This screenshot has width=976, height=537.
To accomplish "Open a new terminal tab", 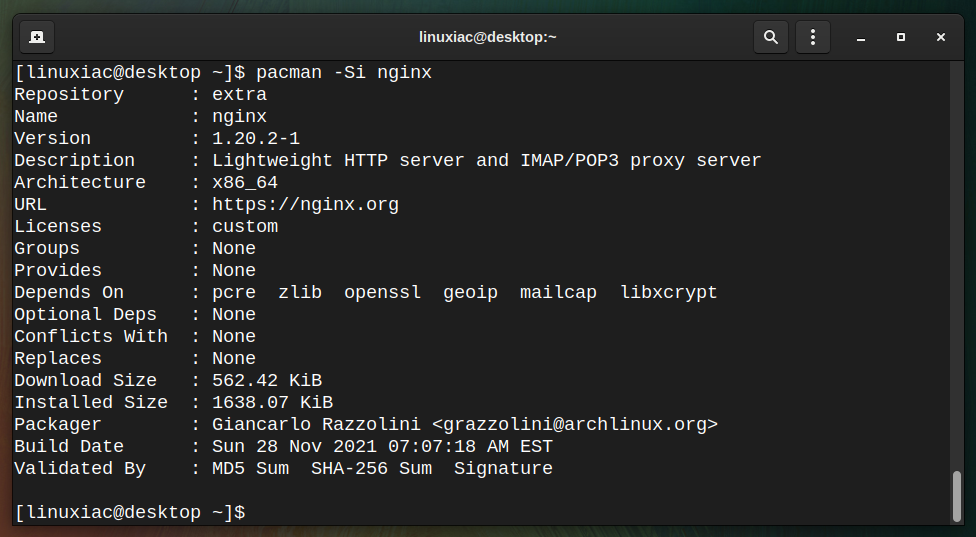I will click(37, 37).
